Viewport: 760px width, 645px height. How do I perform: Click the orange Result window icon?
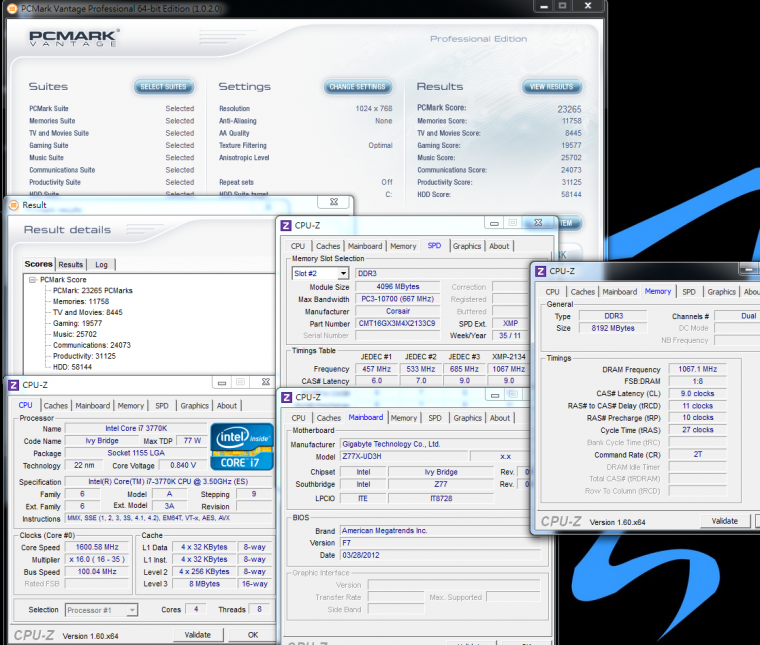click(14, 205)
